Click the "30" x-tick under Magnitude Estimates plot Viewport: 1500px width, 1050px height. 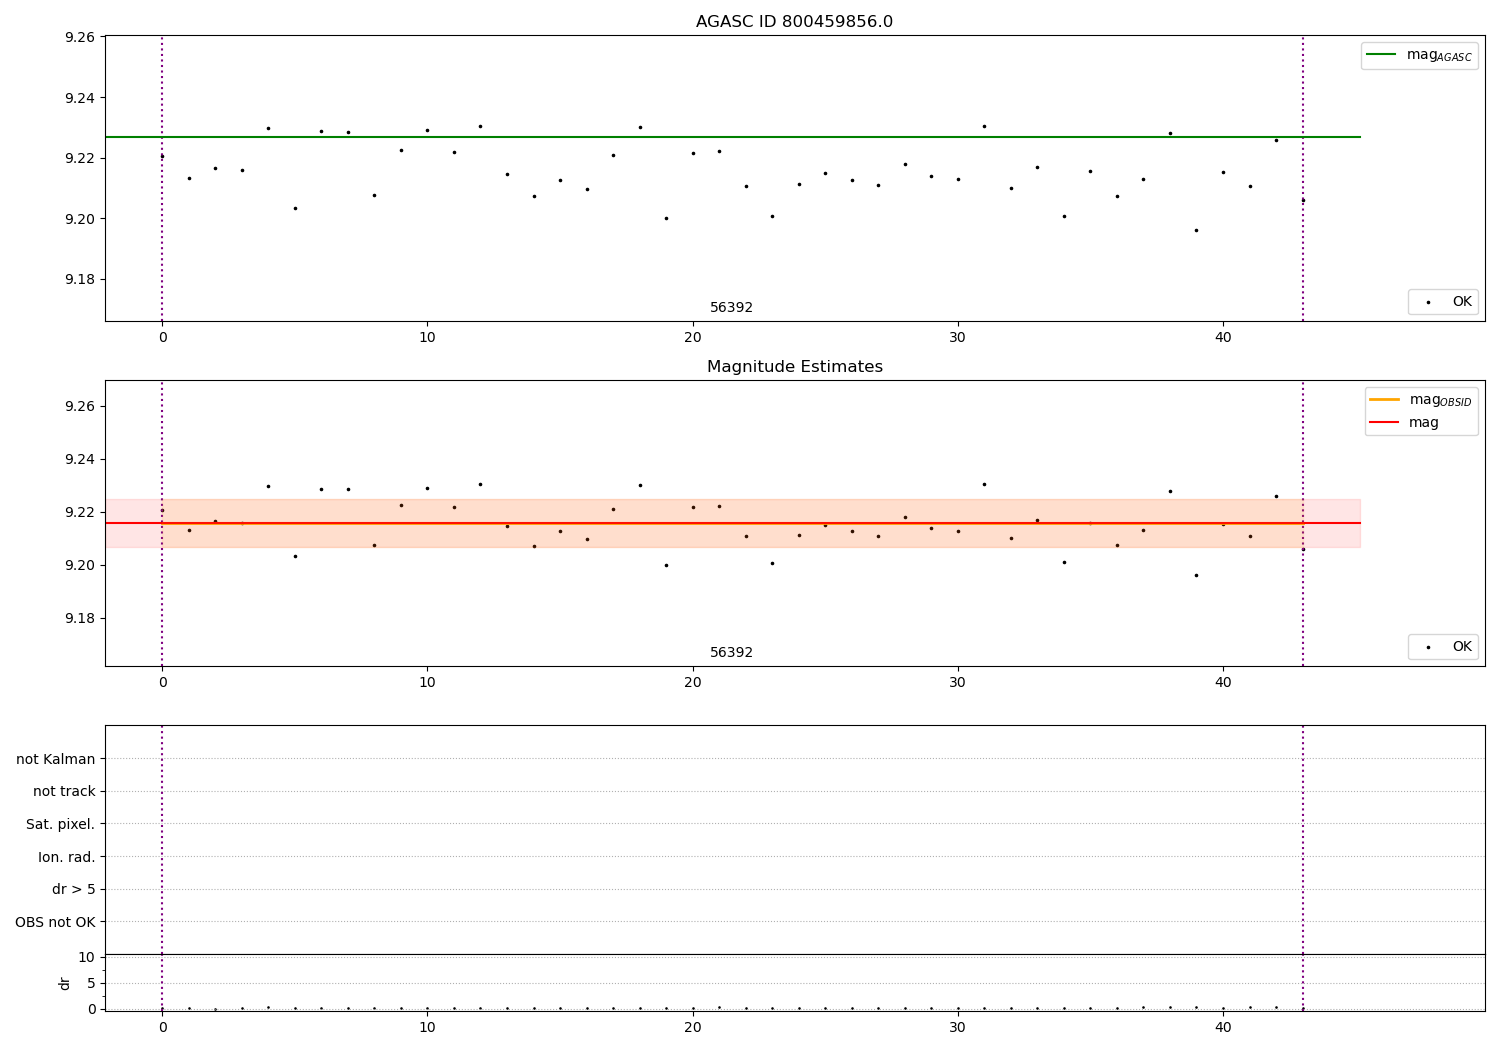958,683
